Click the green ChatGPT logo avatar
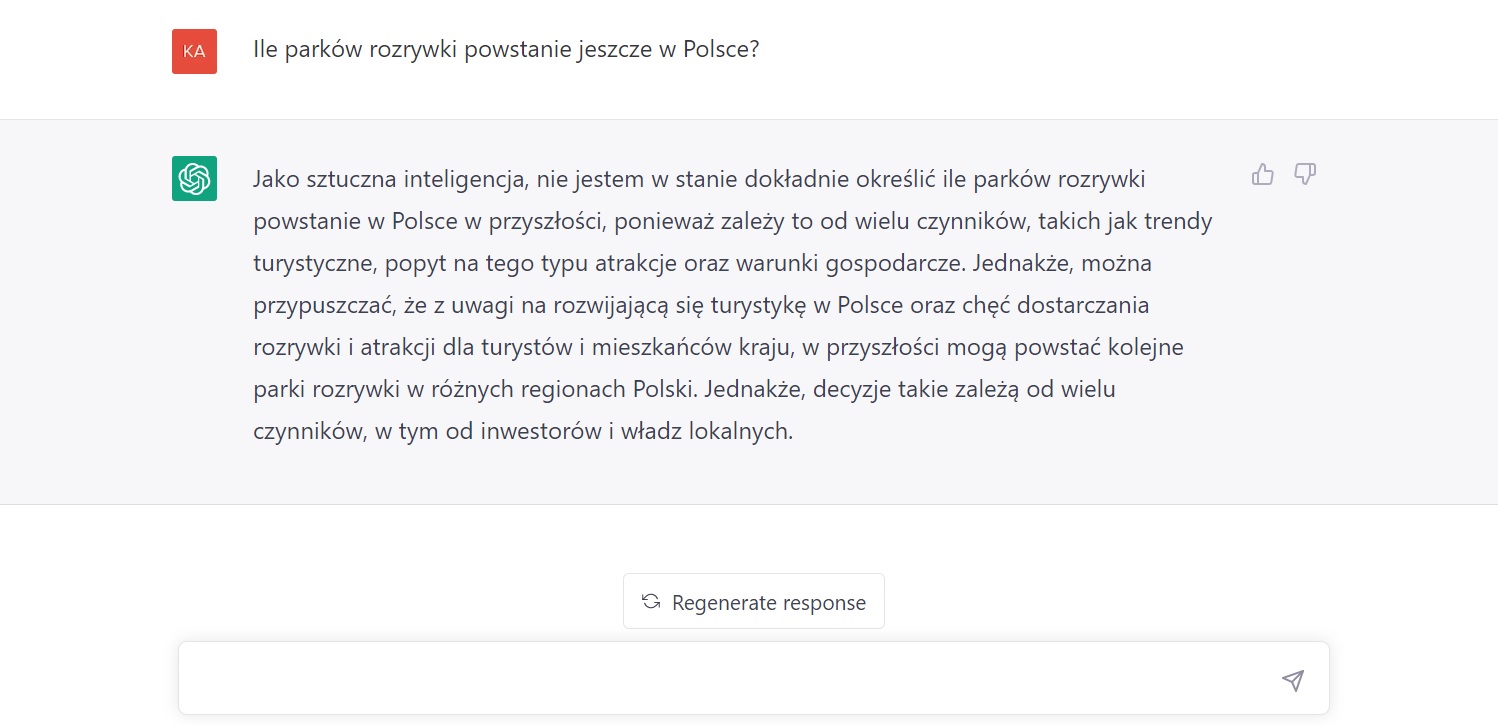 coord(194,179)
